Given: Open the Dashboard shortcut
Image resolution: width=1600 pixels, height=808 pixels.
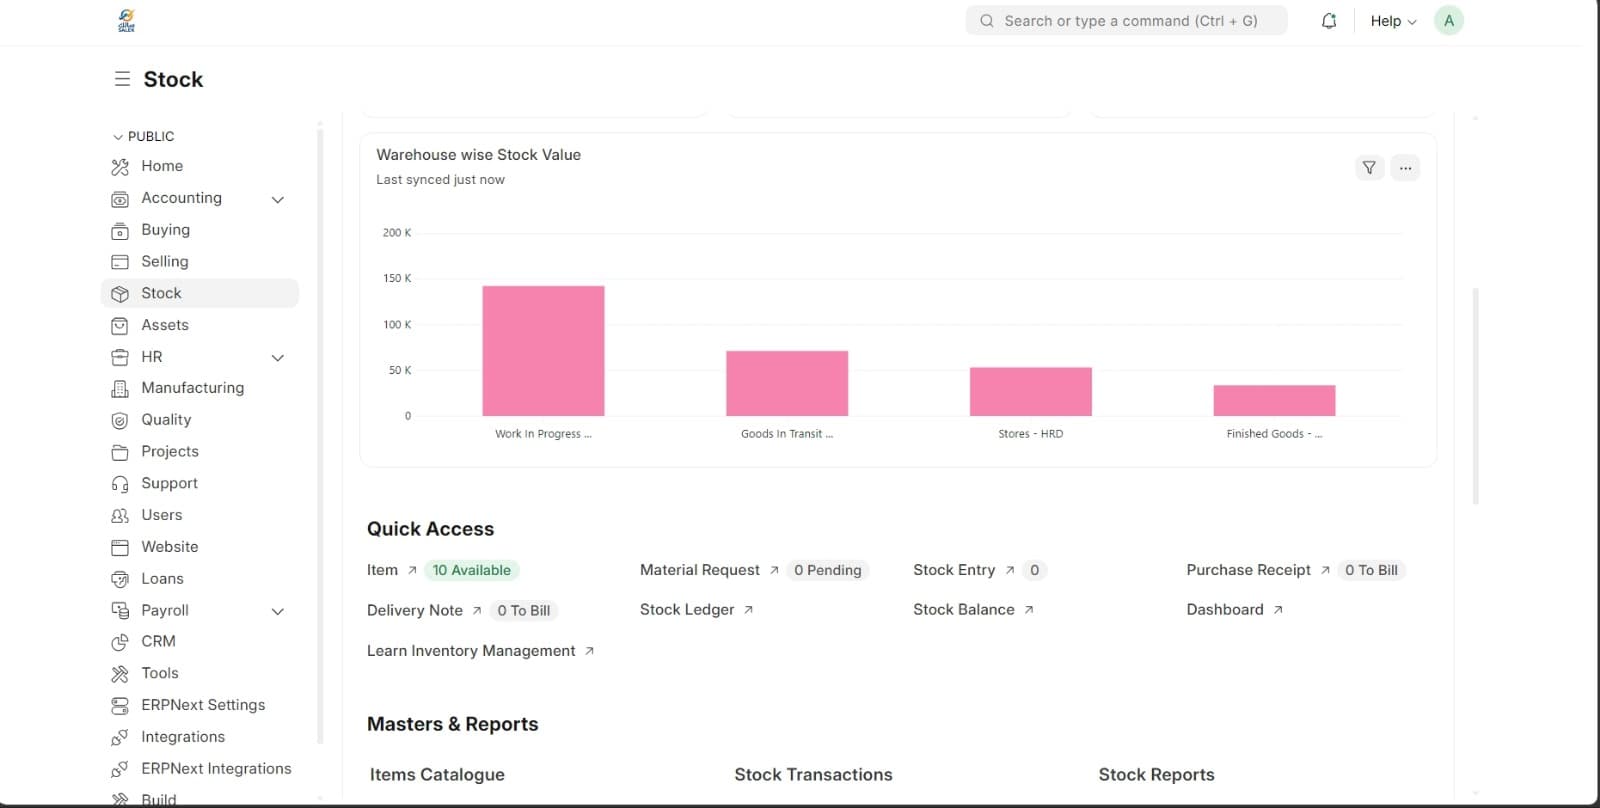Looking at the screenshot, I should pos(1225,610).
